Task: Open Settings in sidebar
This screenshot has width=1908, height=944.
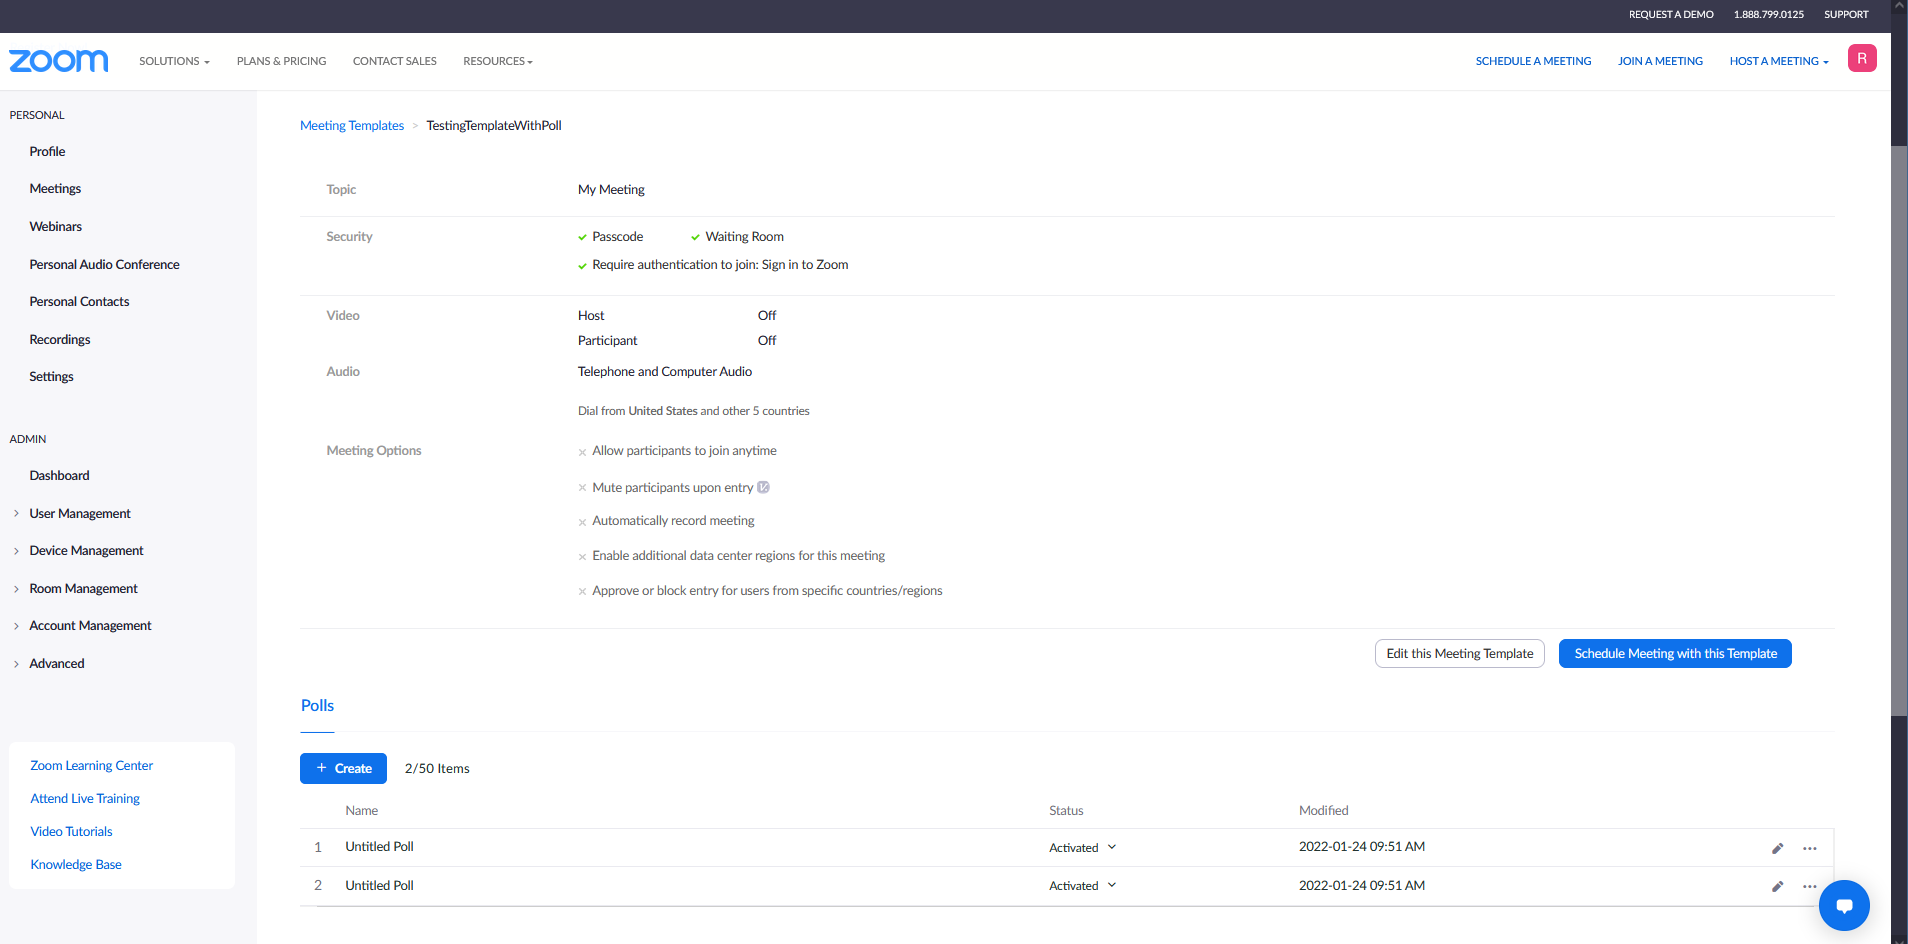Action: (x=51, y=377)
